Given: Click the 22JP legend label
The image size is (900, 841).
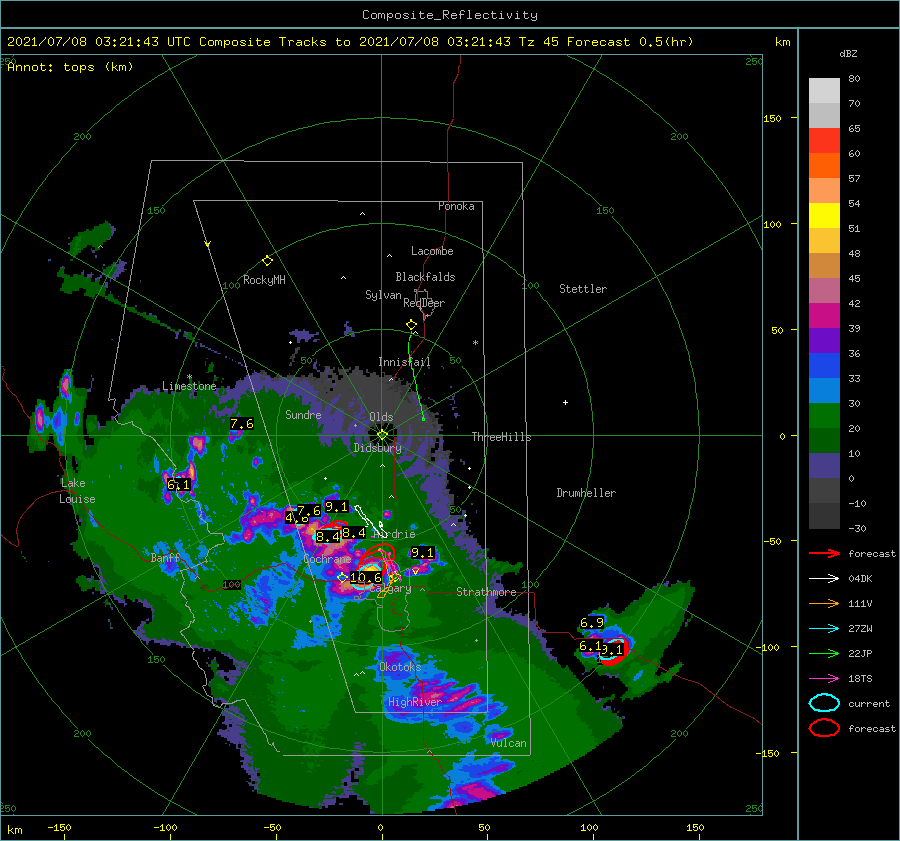Looking at the screenshot, I should 860,653.
